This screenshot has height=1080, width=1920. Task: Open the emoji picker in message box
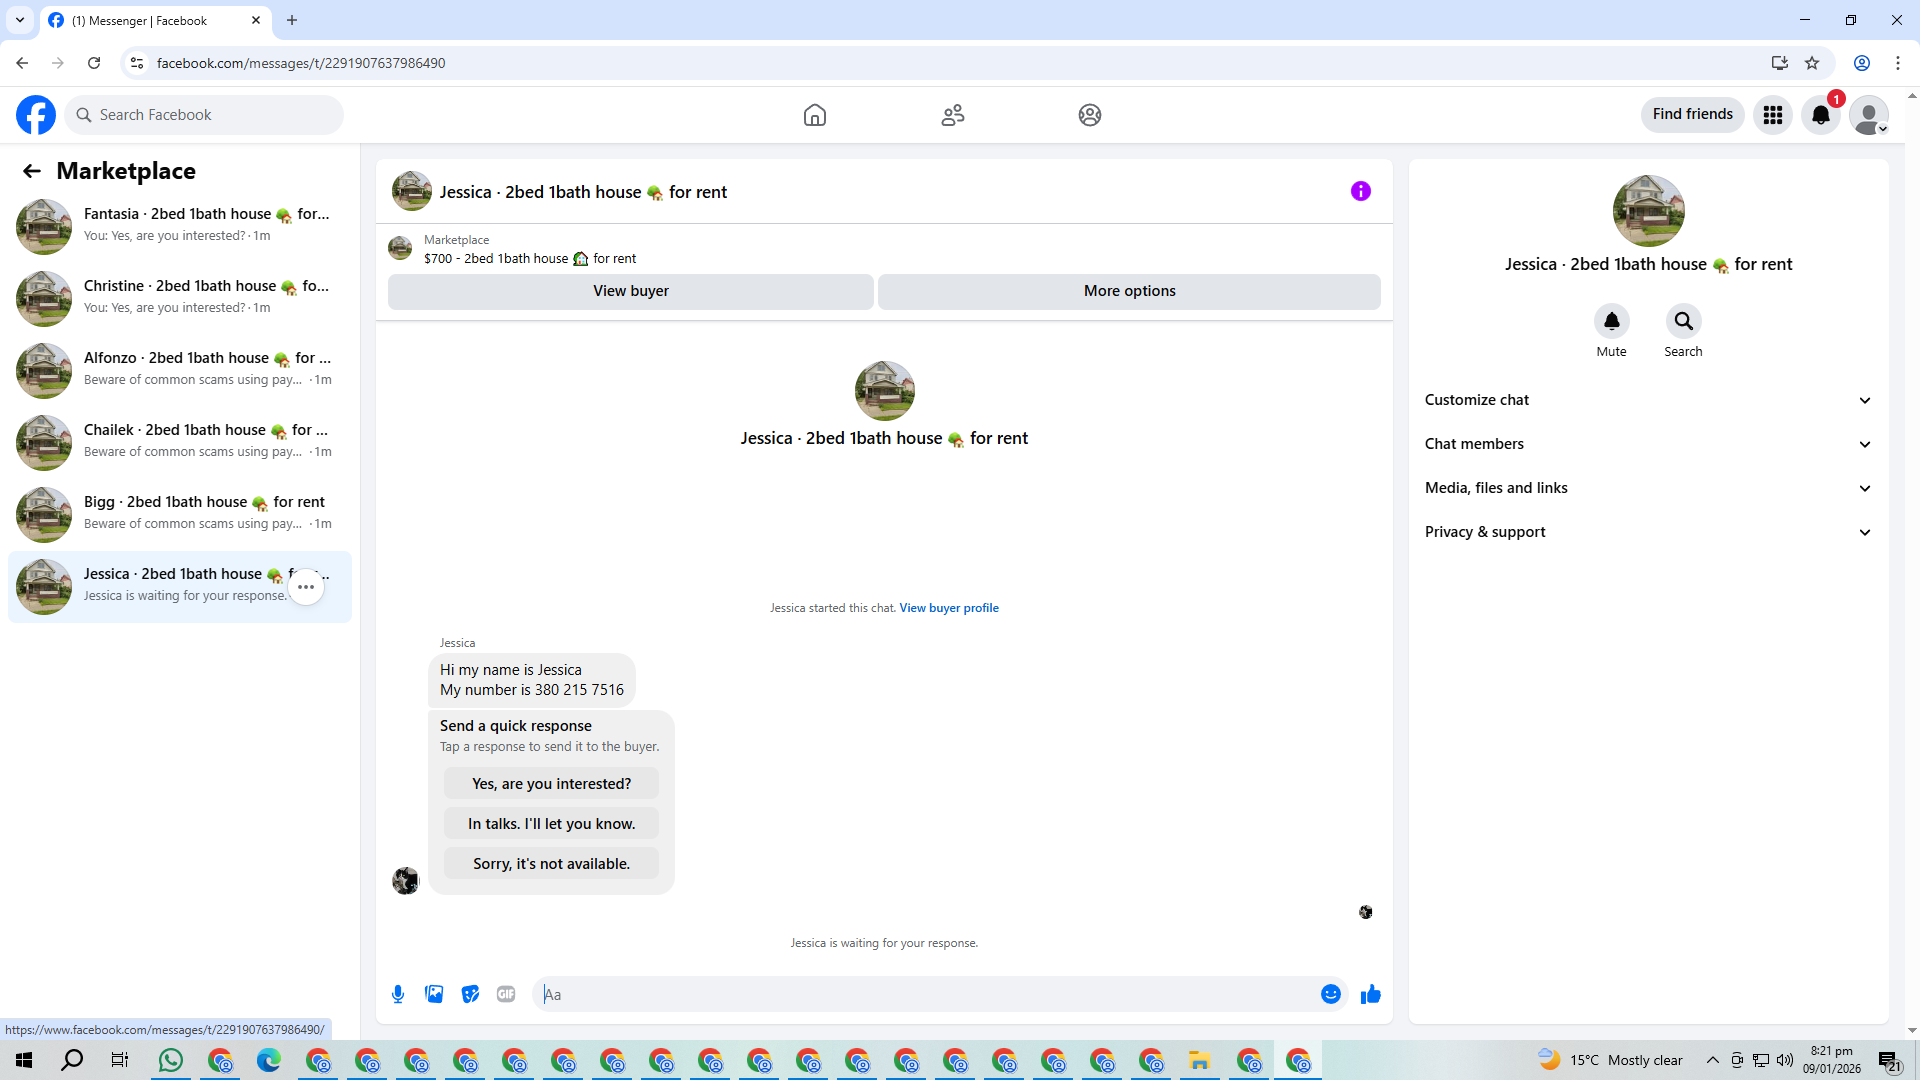[x=1330, y=994]
